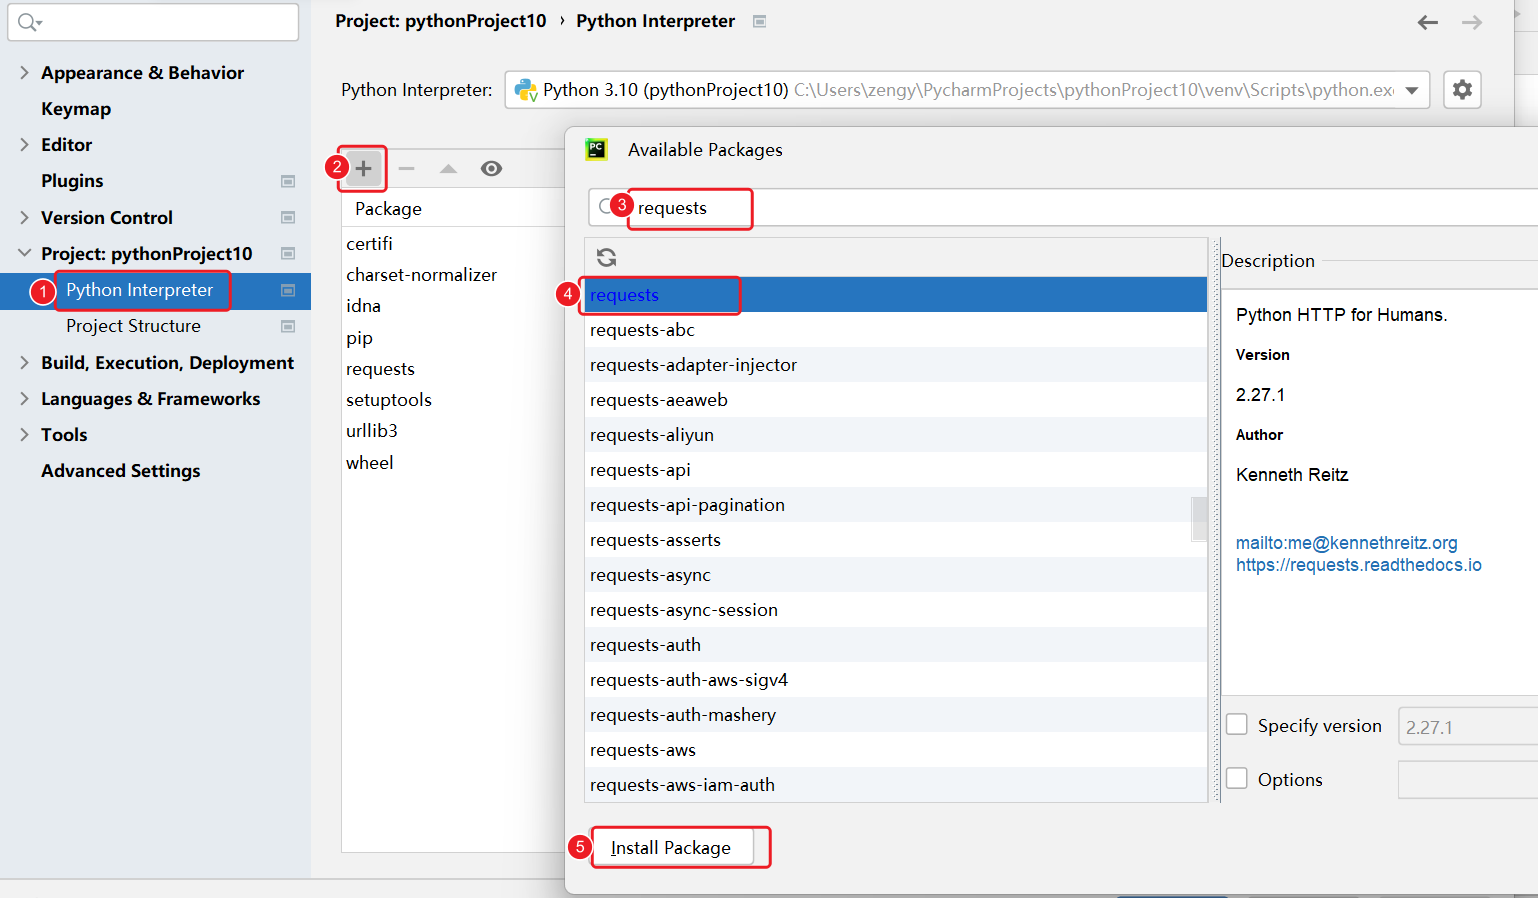Toggle the show early releases eye icon
Image resolution: width=1538 pixels, height=898 pixels.
491,168
